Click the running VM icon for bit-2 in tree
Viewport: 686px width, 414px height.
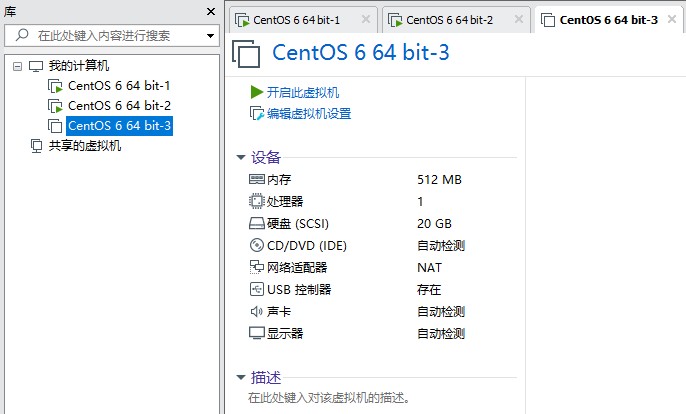point(55,106)
